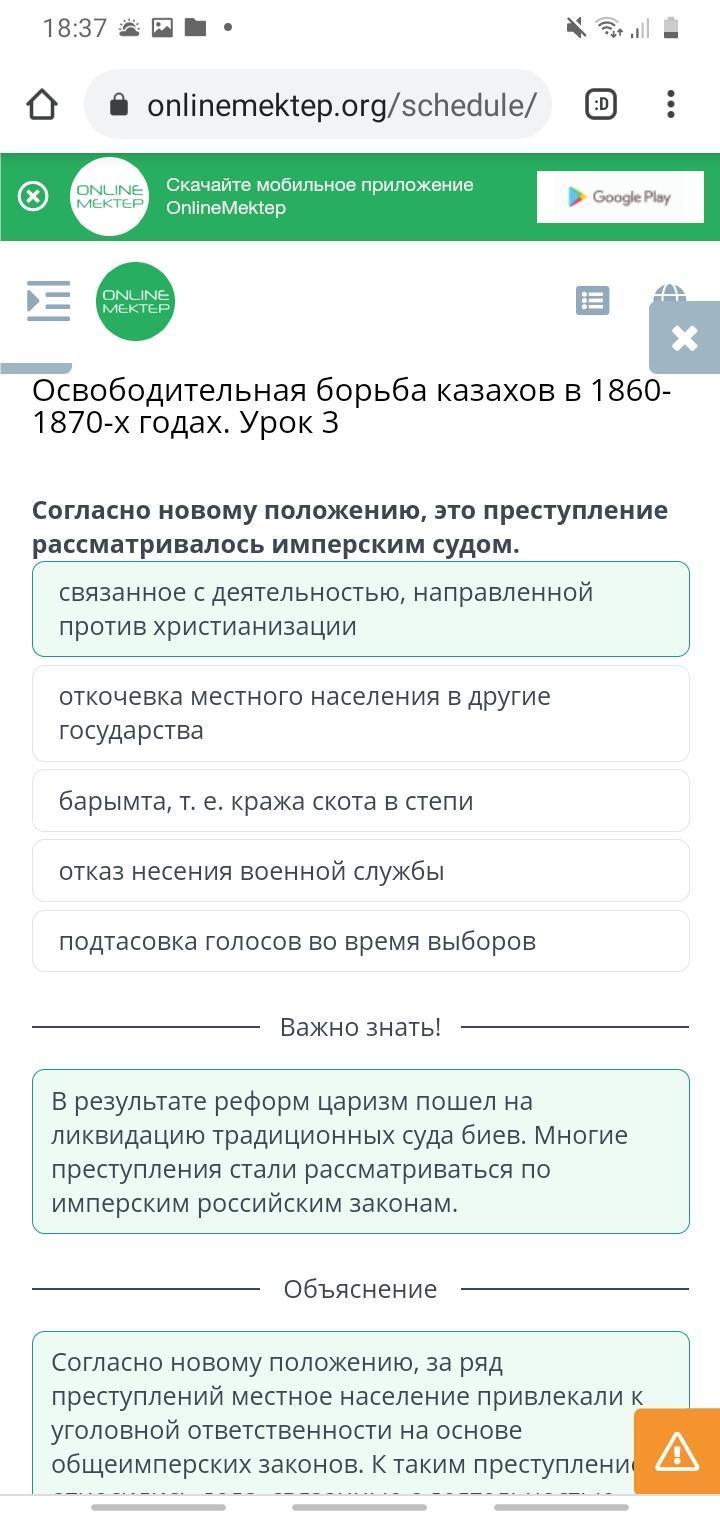
Task: Click the OnlineMektep logo in the green banner
Action: (110, 197)
